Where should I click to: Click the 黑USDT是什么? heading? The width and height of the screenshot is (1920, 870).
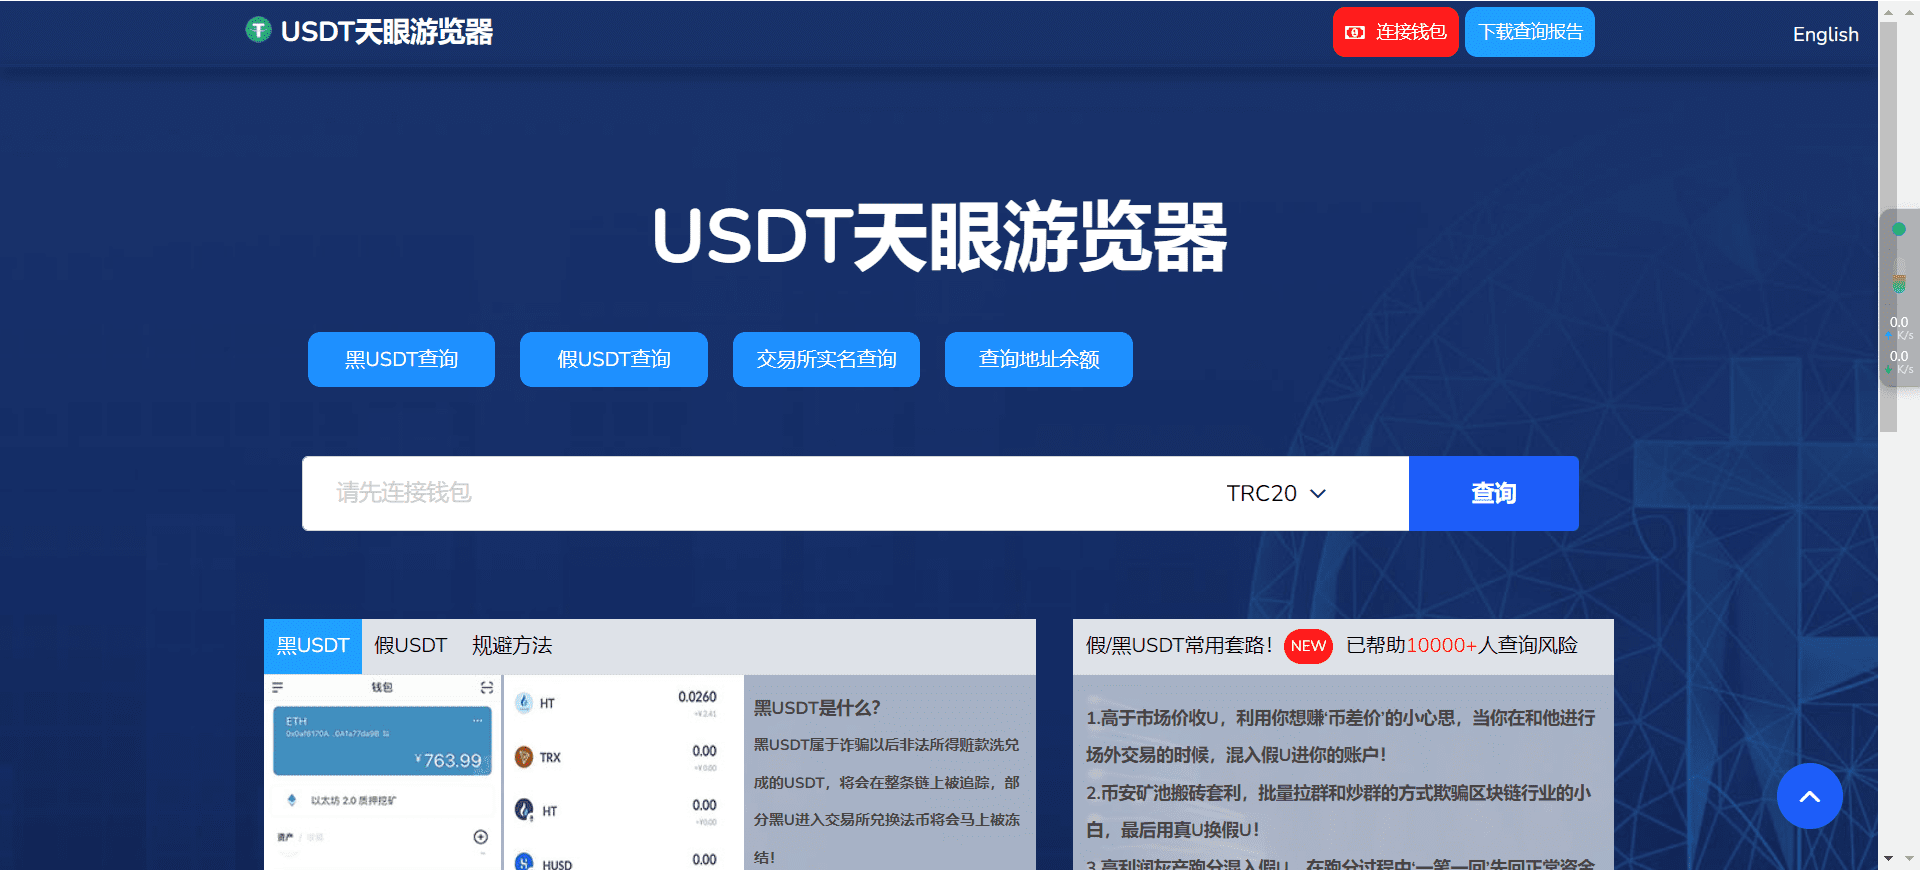pyautogui.click(x=817, y=708)
